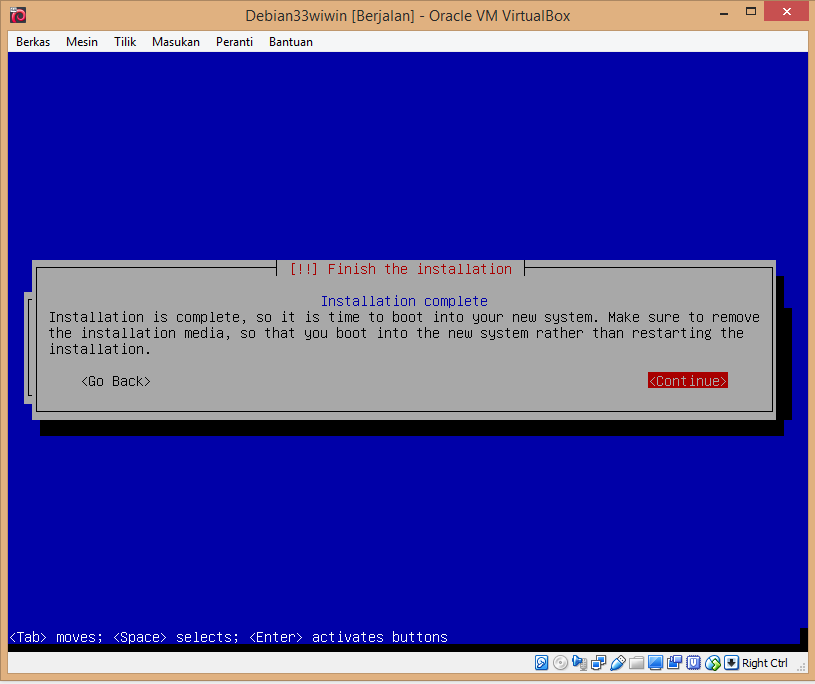Click the network adapter status icon
Screen dimensions: 815x684
coord(598,663)
